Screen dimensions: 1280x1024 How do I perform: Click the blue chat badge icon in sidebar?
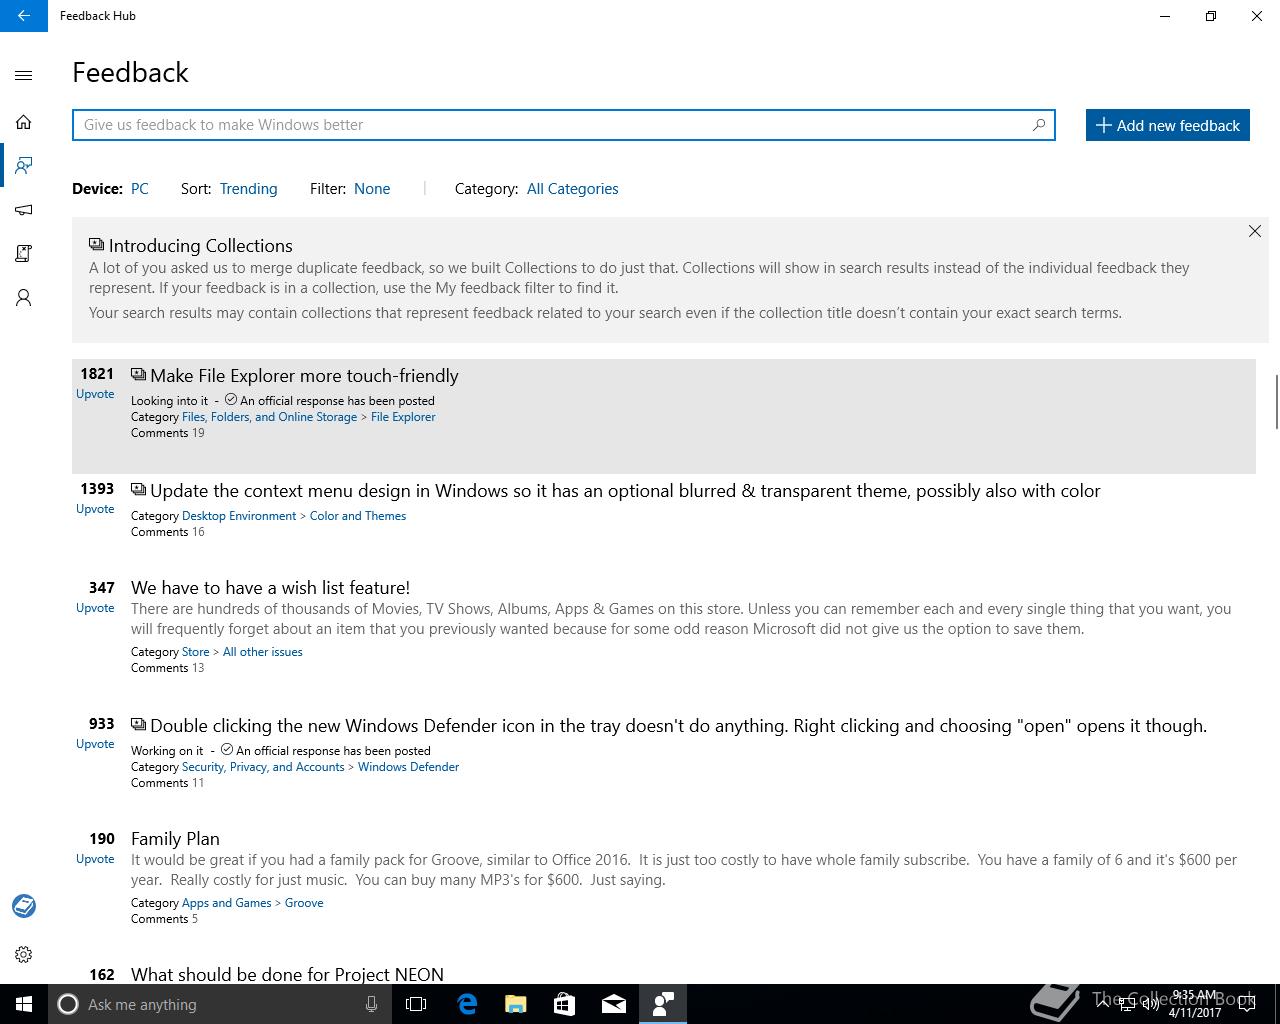pos(24,906)
